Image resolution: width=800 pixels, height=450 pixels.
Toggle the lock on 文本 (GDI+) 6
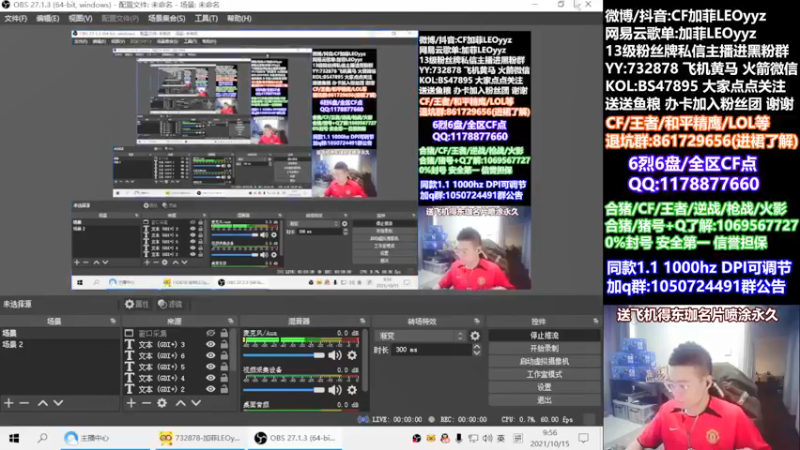[x=224, y=356]
